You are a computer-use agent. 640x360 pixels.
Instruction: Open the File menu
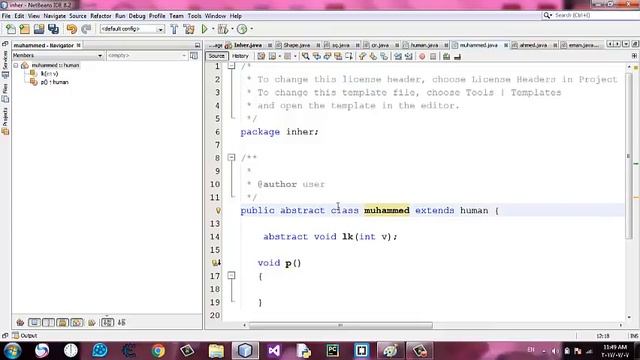6,16
